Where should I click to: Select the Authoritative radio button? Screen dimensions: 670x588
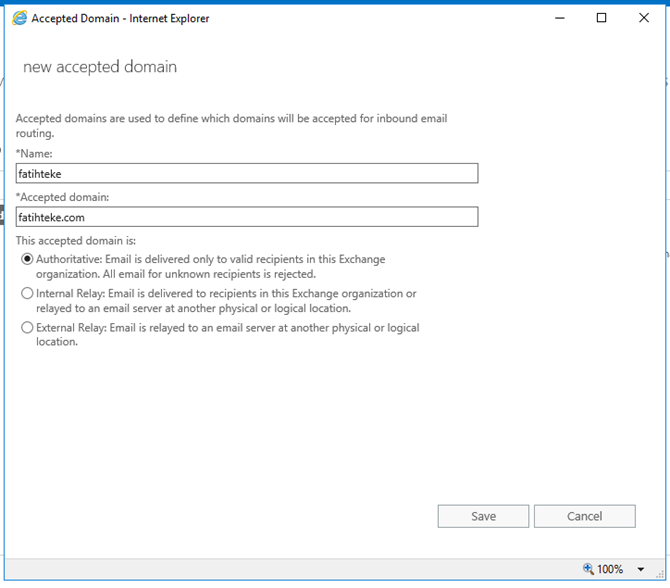27,260
